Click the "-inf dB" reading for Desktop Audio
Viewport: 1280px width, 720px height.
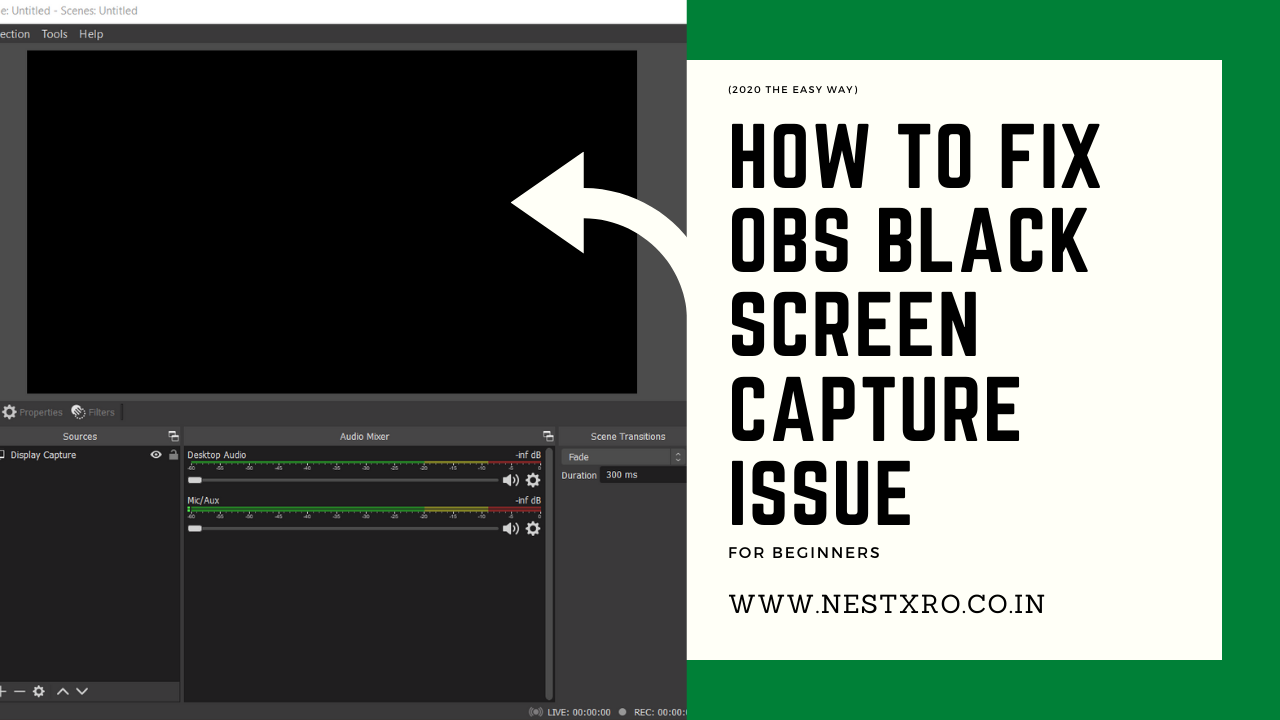pyautogui.click(x=528, y=455)
